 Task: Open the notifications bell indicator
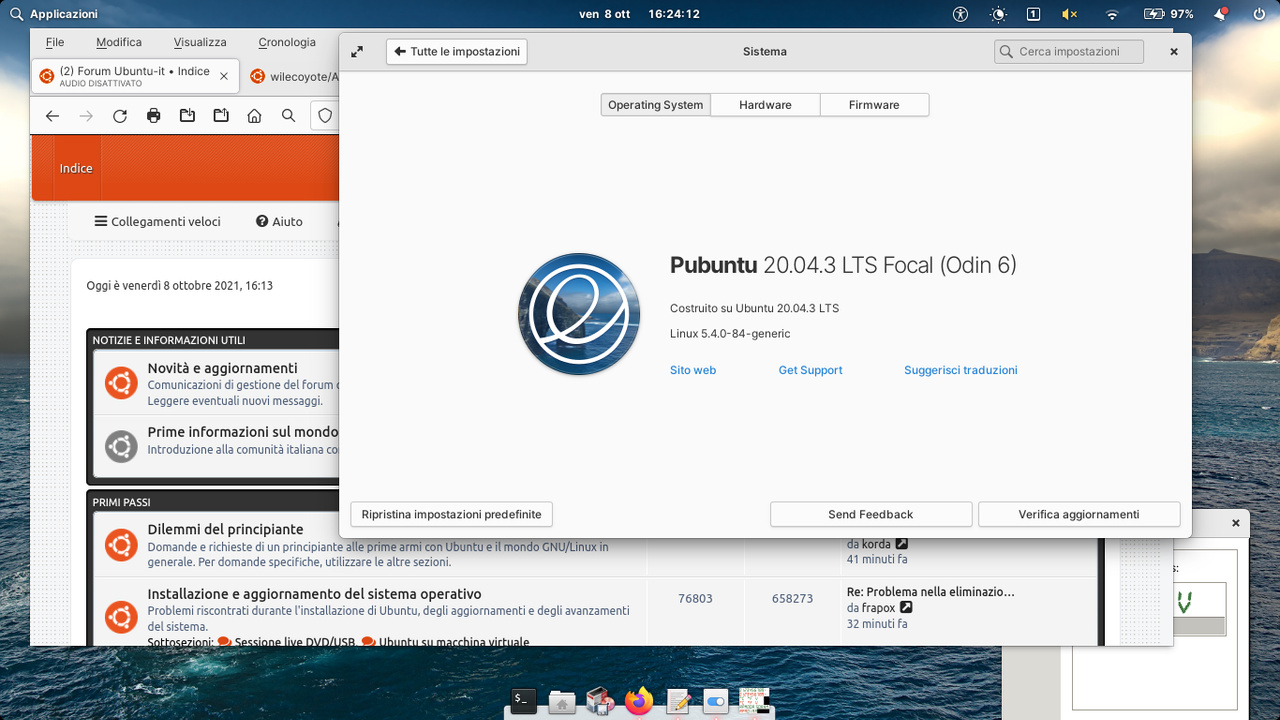coord(1221,14)
